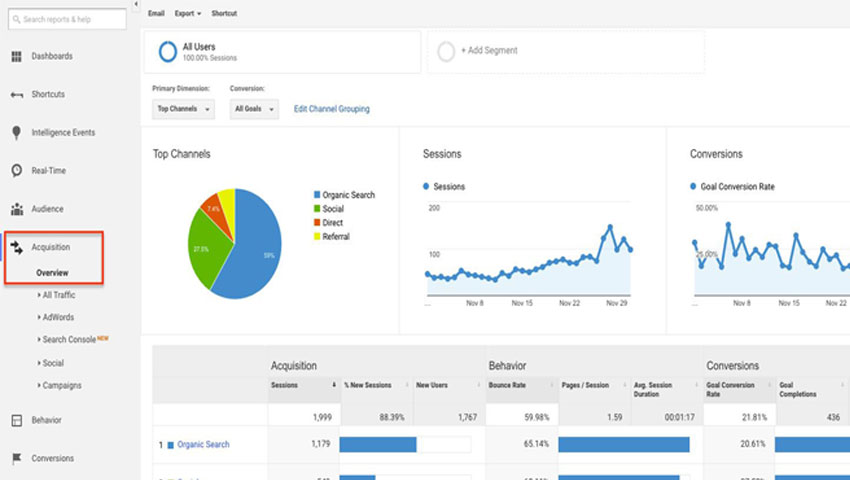This screenshot has width=850, height=480.
Task: Click the Organic Search link in table
Action: tap(203, 444)
